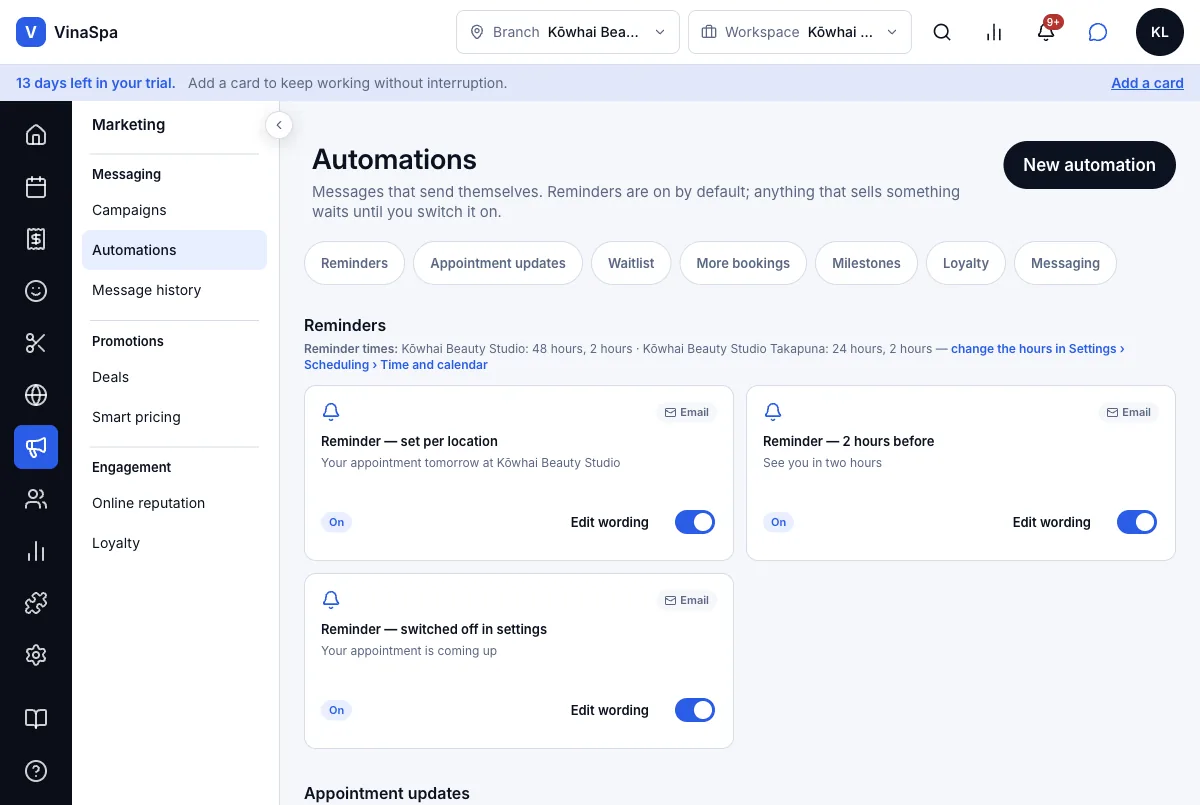Open the KL user avatar
Image resolution: width=1200 pixels, height=805 pixels.
pos(1160,32)
